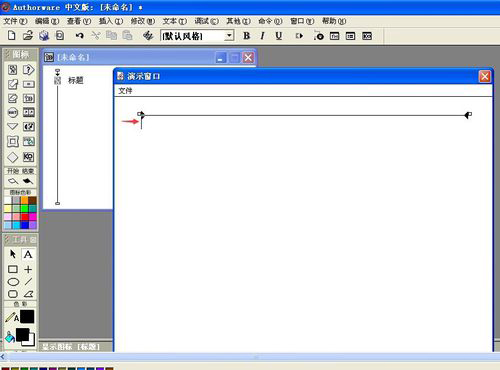Open a file with the toolbar folder icon
500x370 pixels.
click(28, 35)
